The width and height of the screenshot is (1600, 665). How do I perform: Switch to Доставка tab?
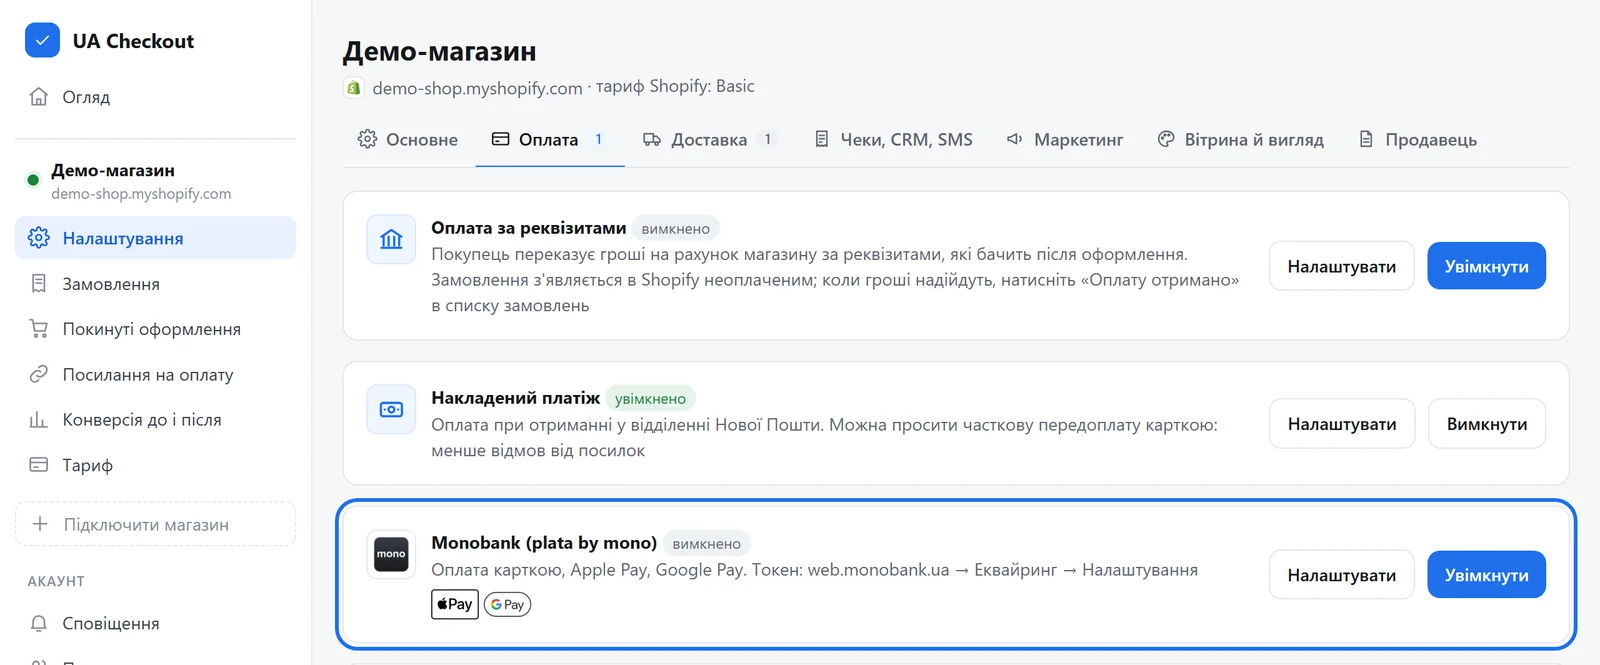[710, 139]
